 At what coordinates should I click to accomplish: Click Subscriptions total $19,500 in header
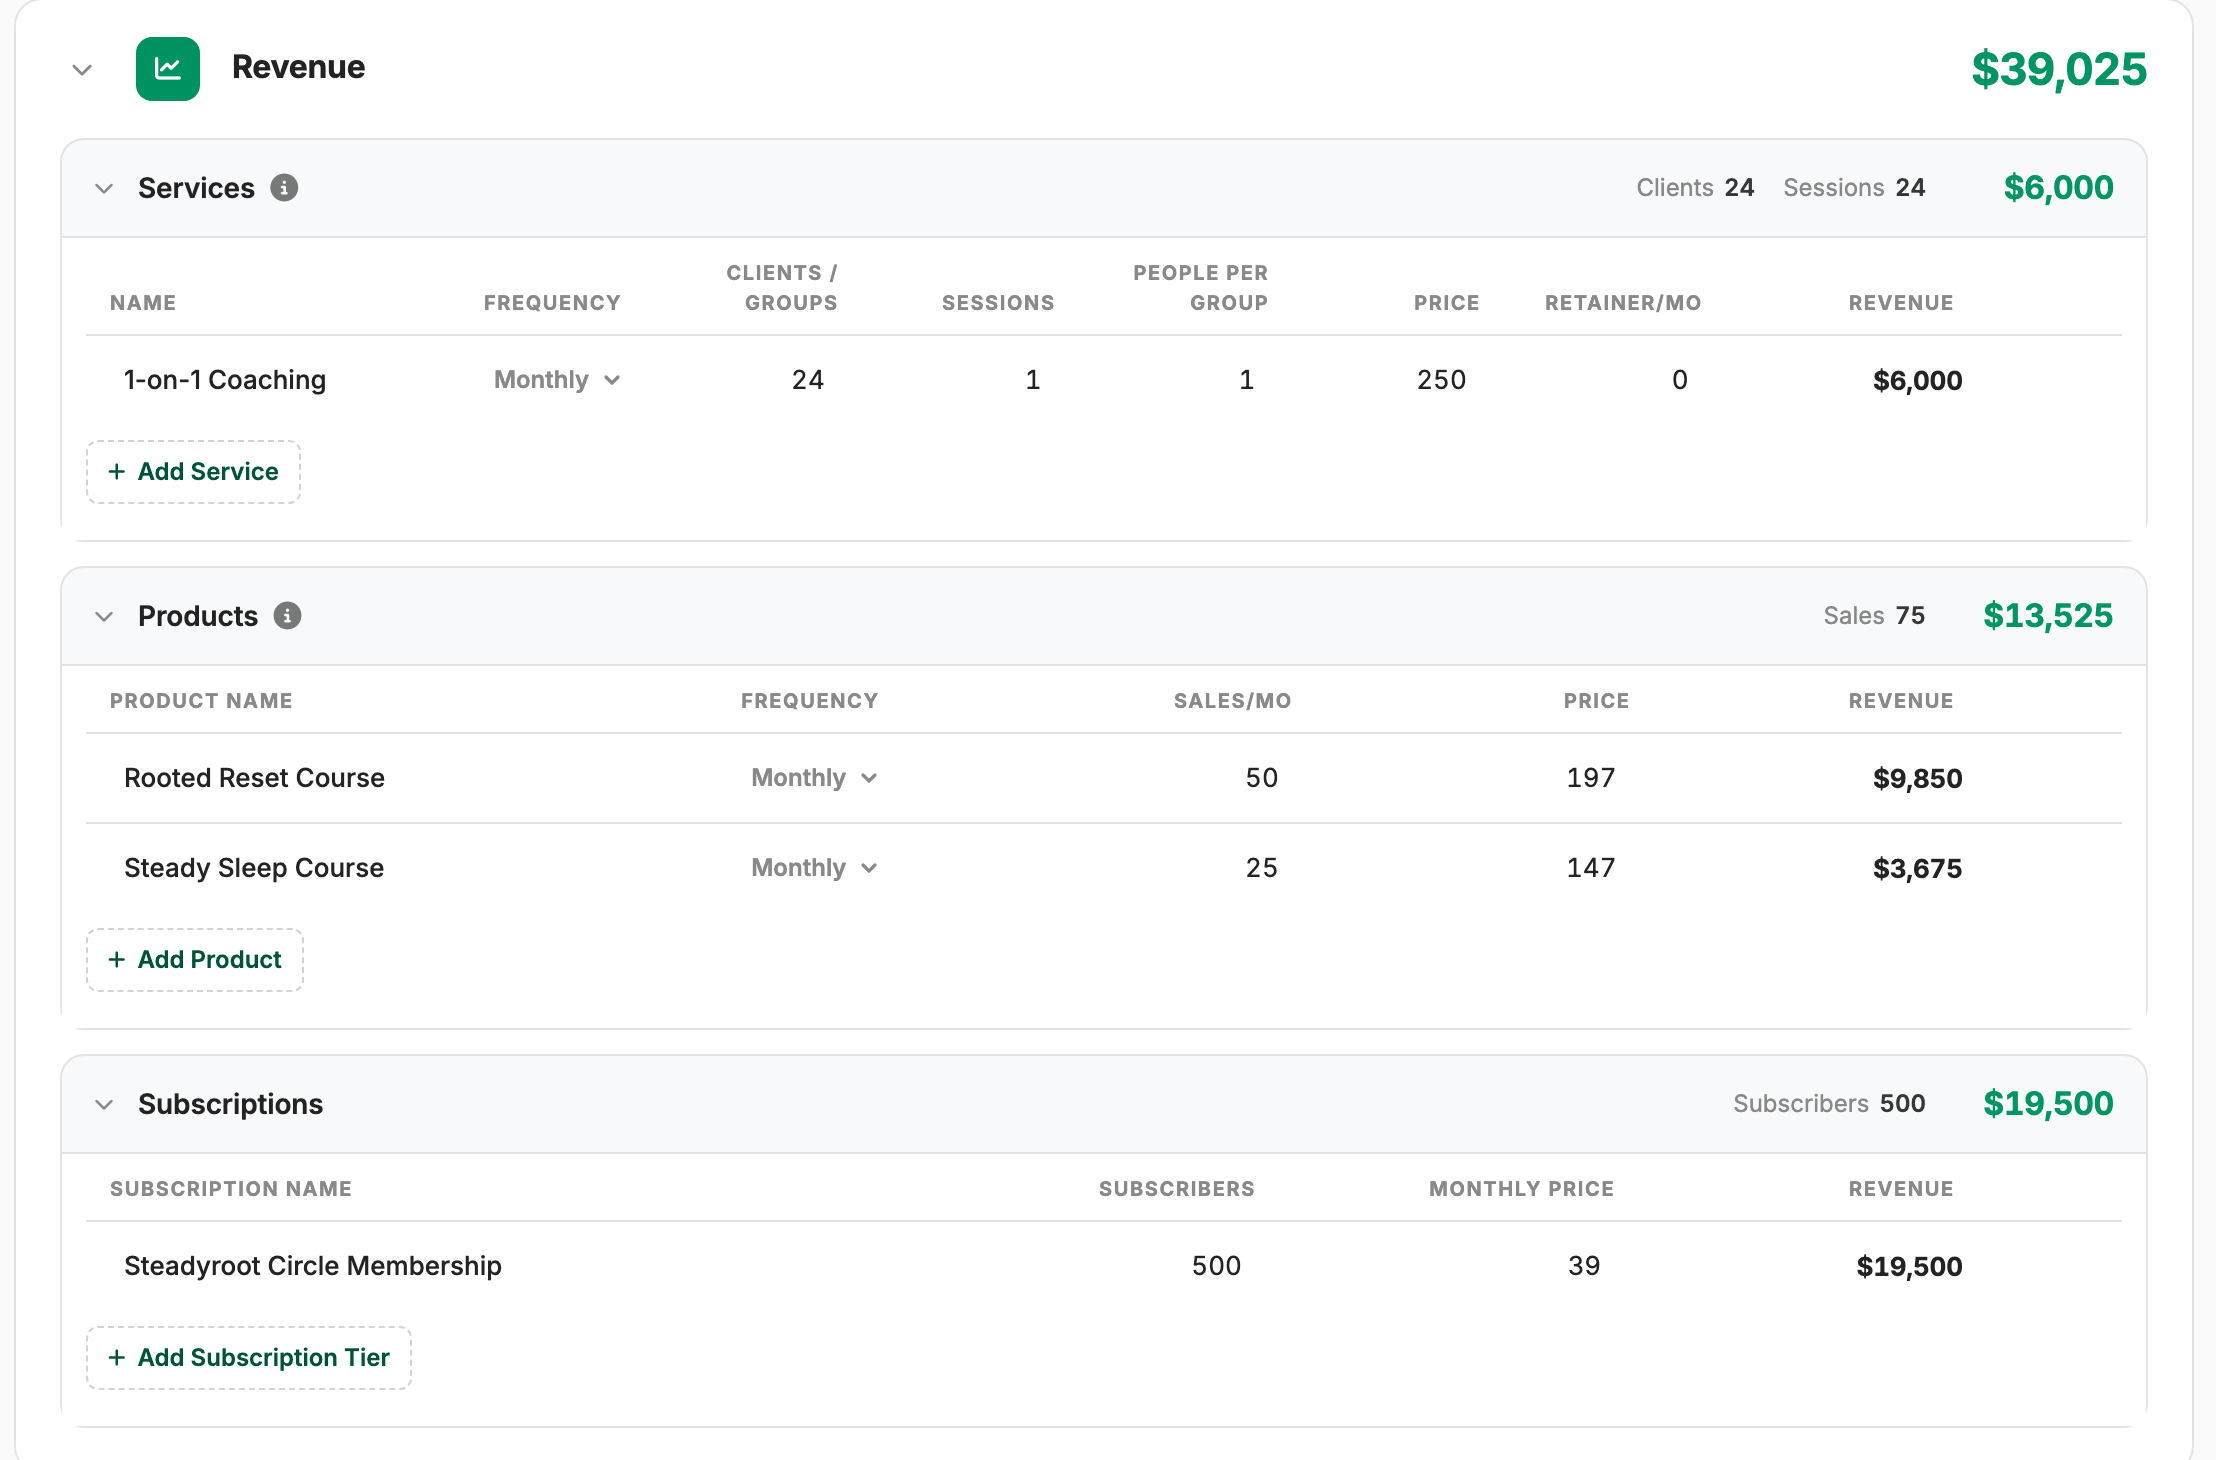click(2048, 1104)
